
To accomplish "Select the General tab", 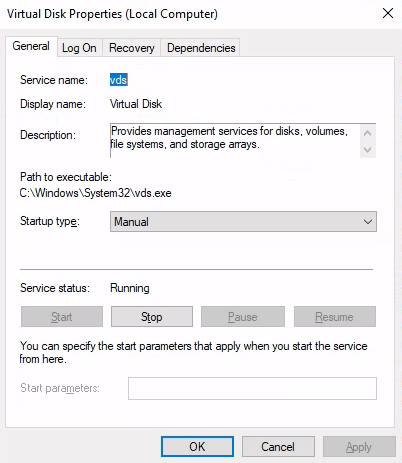I will 31,46.
